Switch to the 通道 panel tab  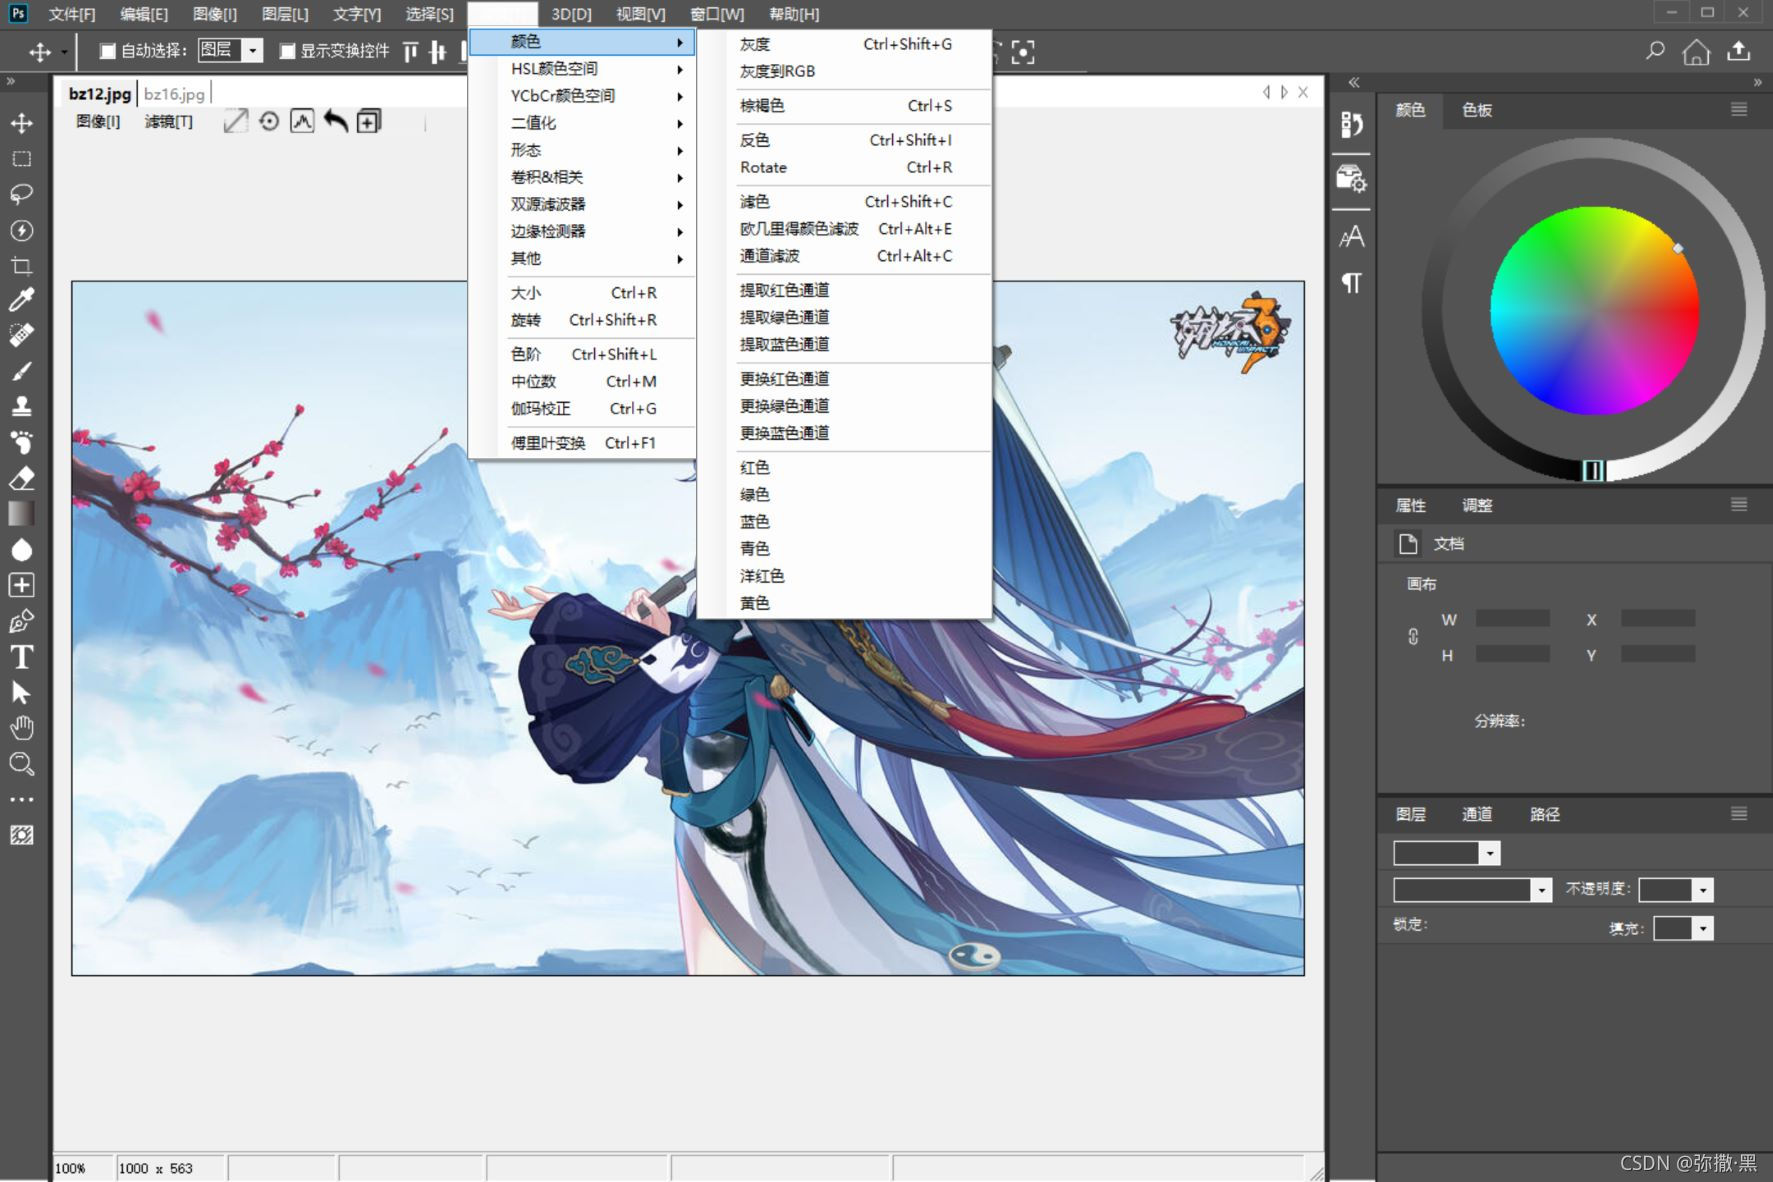tap(1477, 814)
